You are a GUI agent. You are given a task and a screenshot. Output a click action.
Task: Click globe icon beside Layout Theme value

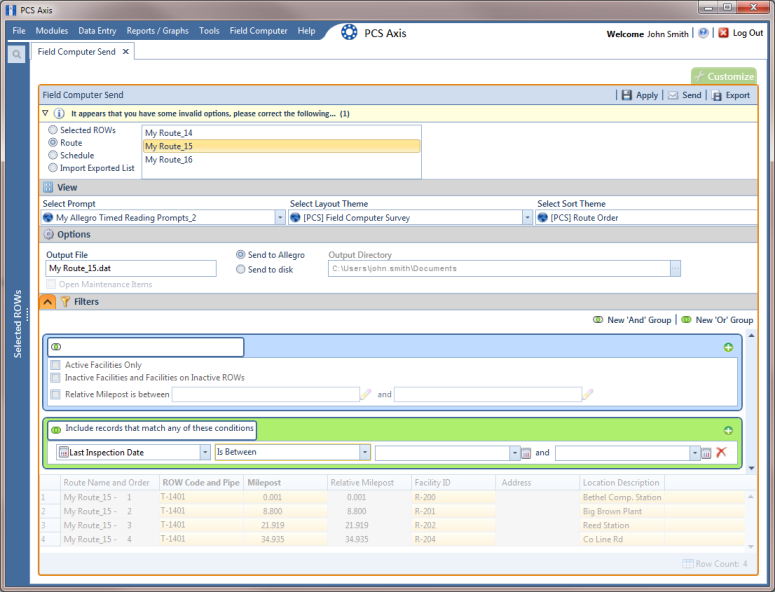pyautogui.click(x=296, y=217)
